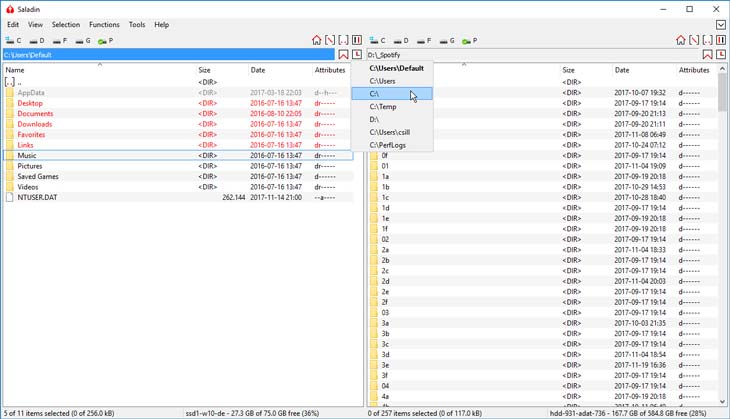
Task: Open bookmarks icon in left pane
Action: tap(344, 55)
